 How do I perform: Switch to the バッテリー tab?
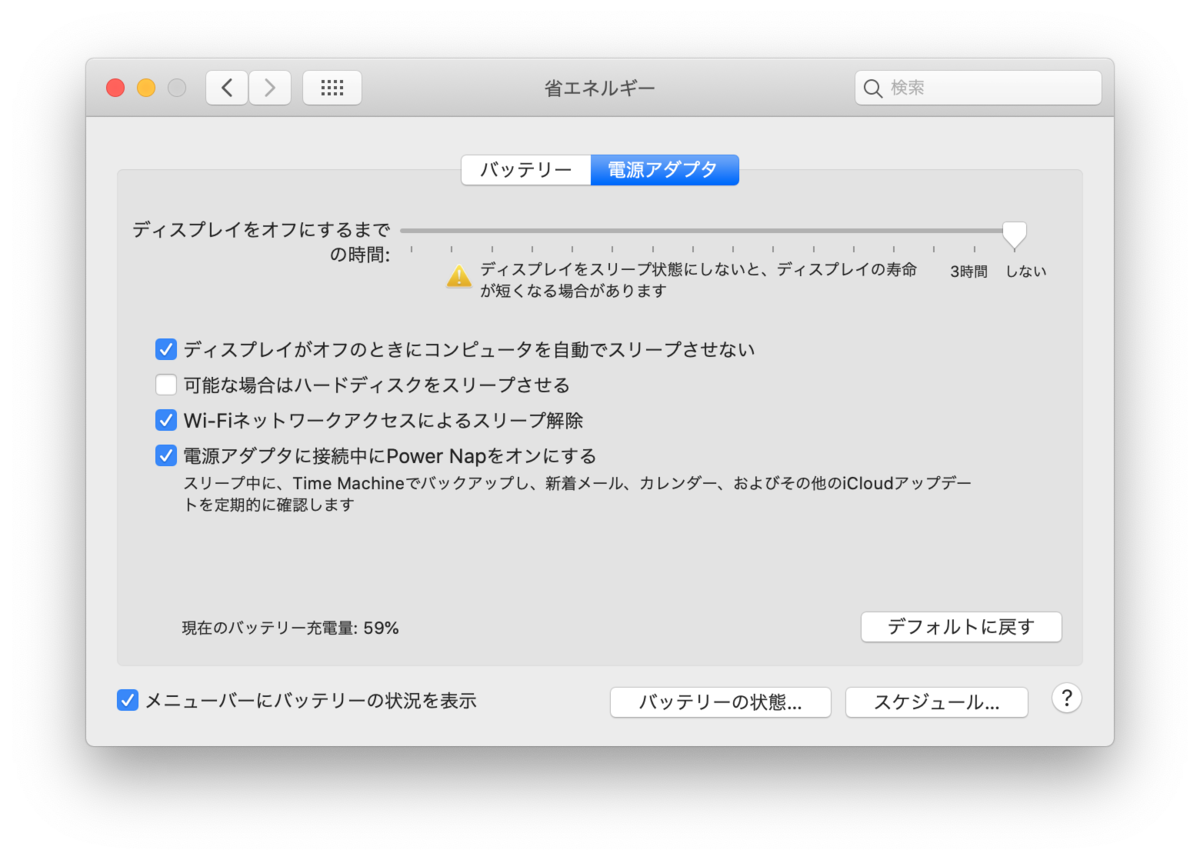(526, 170)
